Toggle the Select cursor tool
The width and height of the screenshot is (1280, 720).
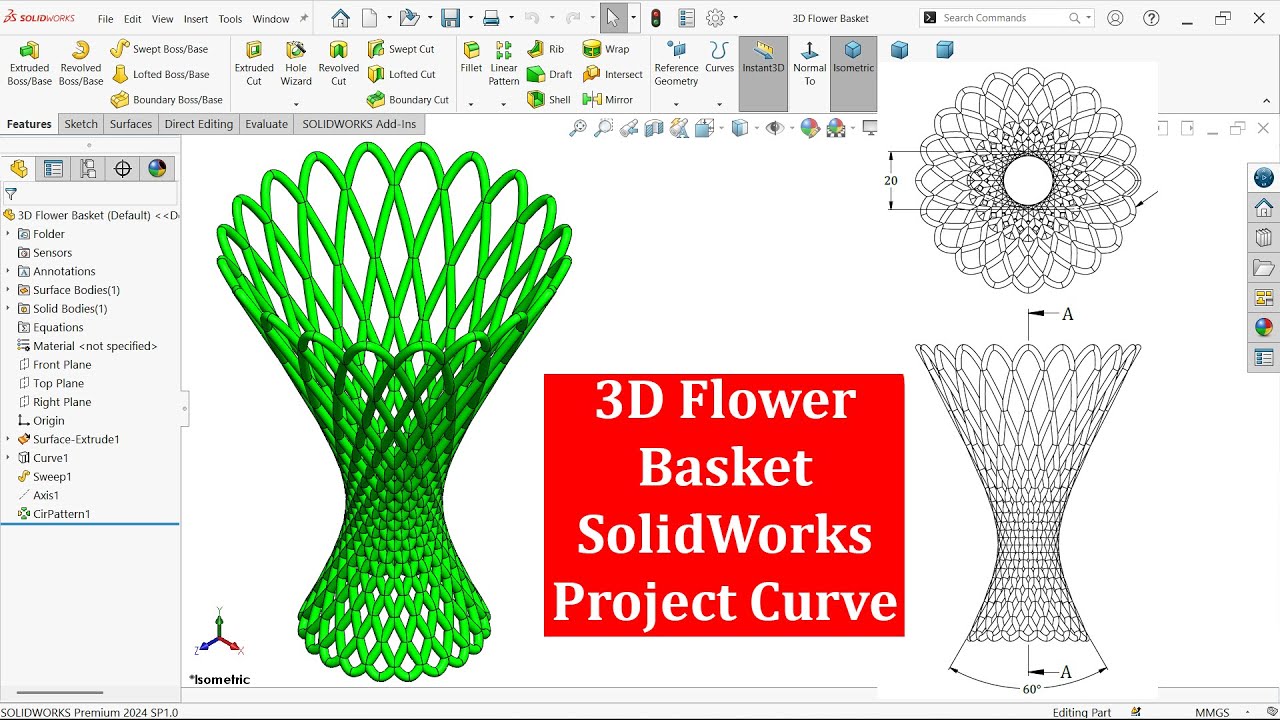[614, 18]
